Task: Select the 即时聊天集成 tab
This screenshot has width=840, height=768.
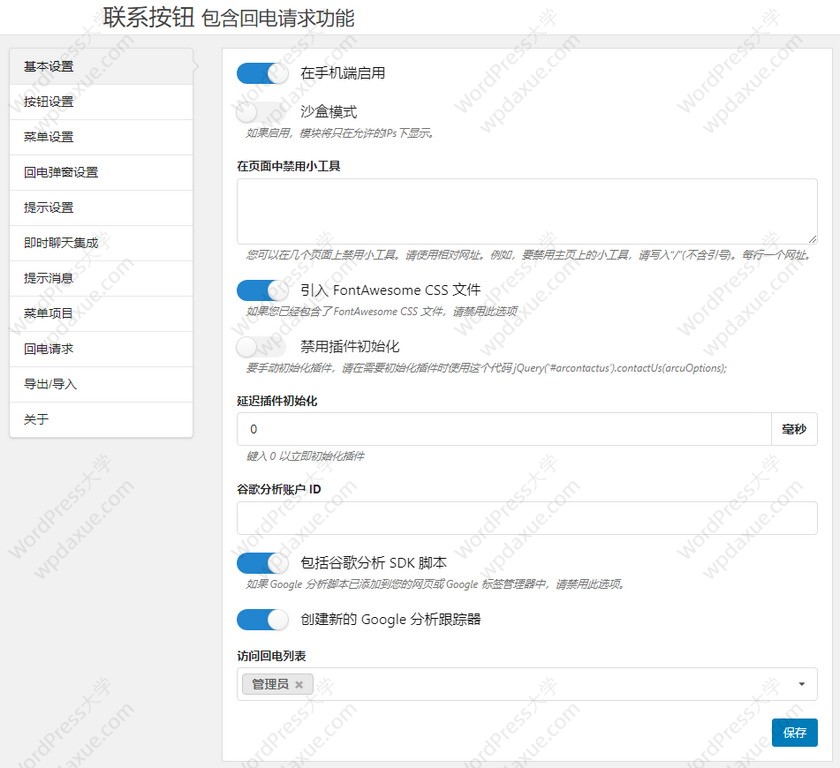Action: coord(100,243)
